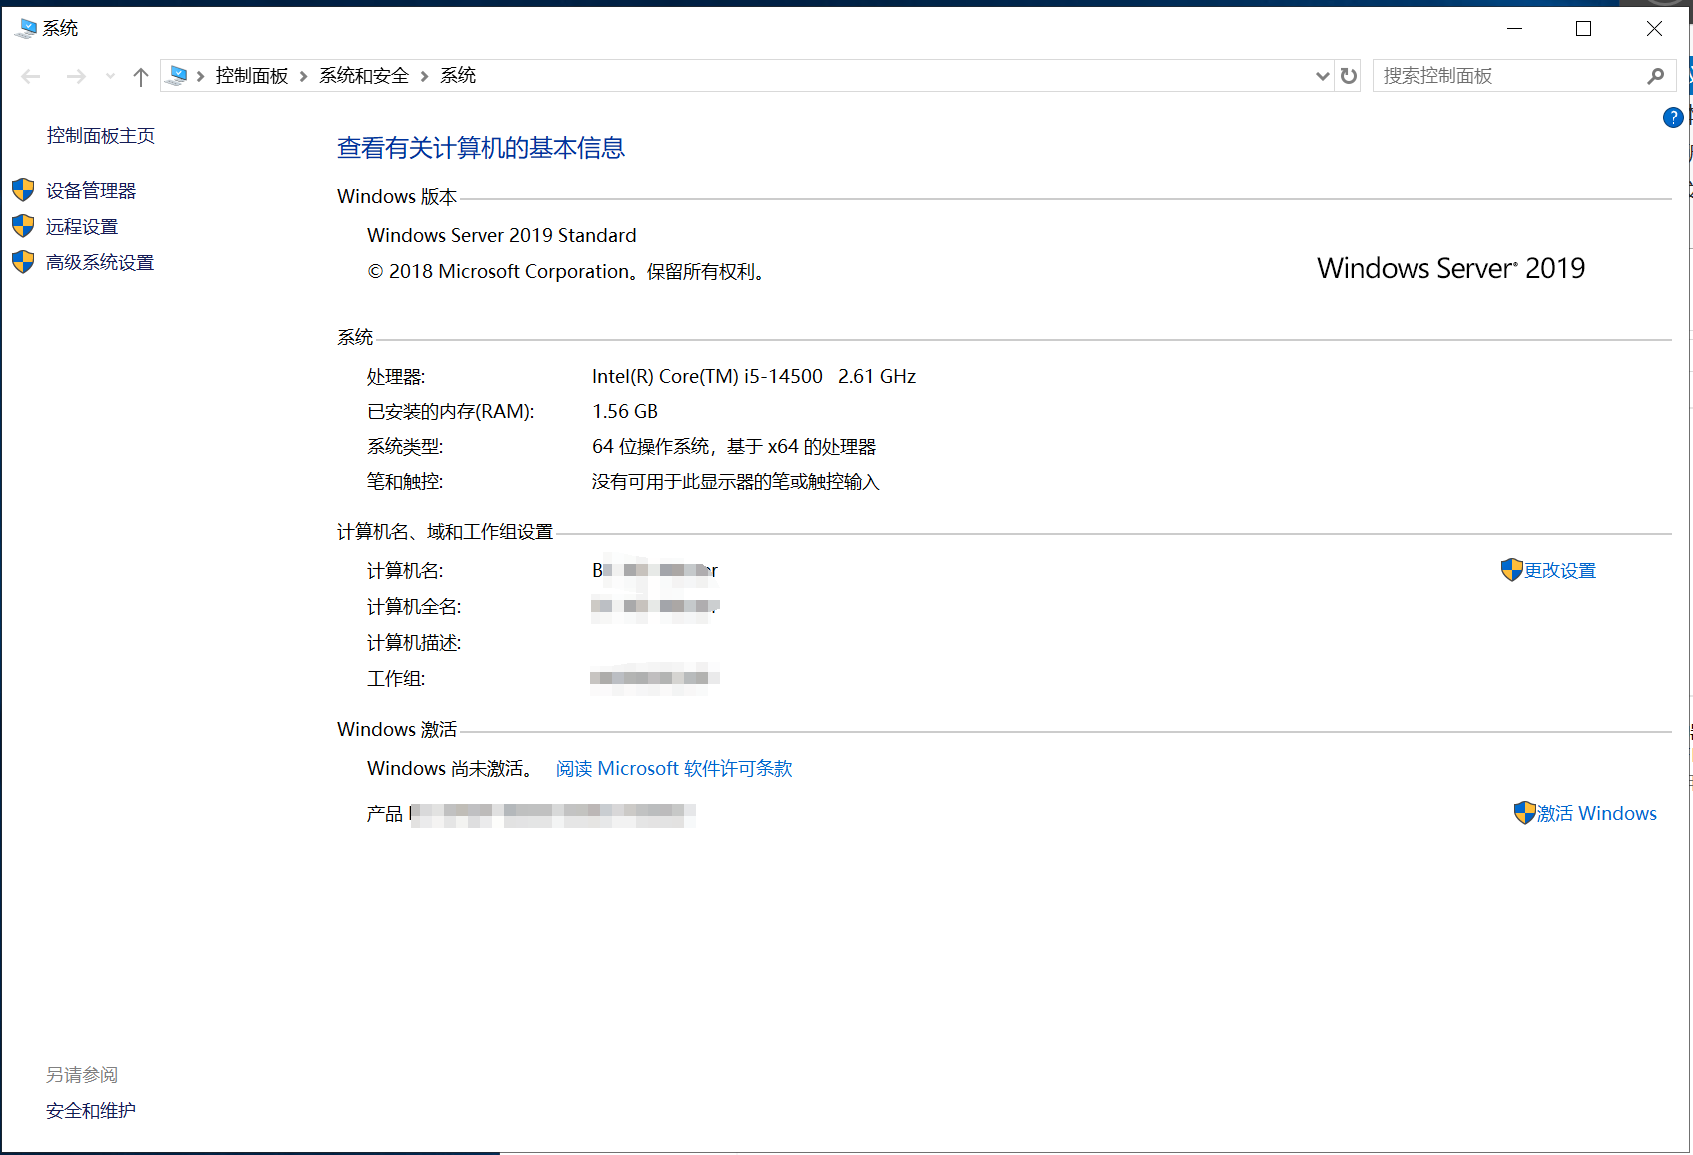Select 控制面板 in the breadcrumb path
This screenshot has width=1693, height=1155.
[252, 76]
